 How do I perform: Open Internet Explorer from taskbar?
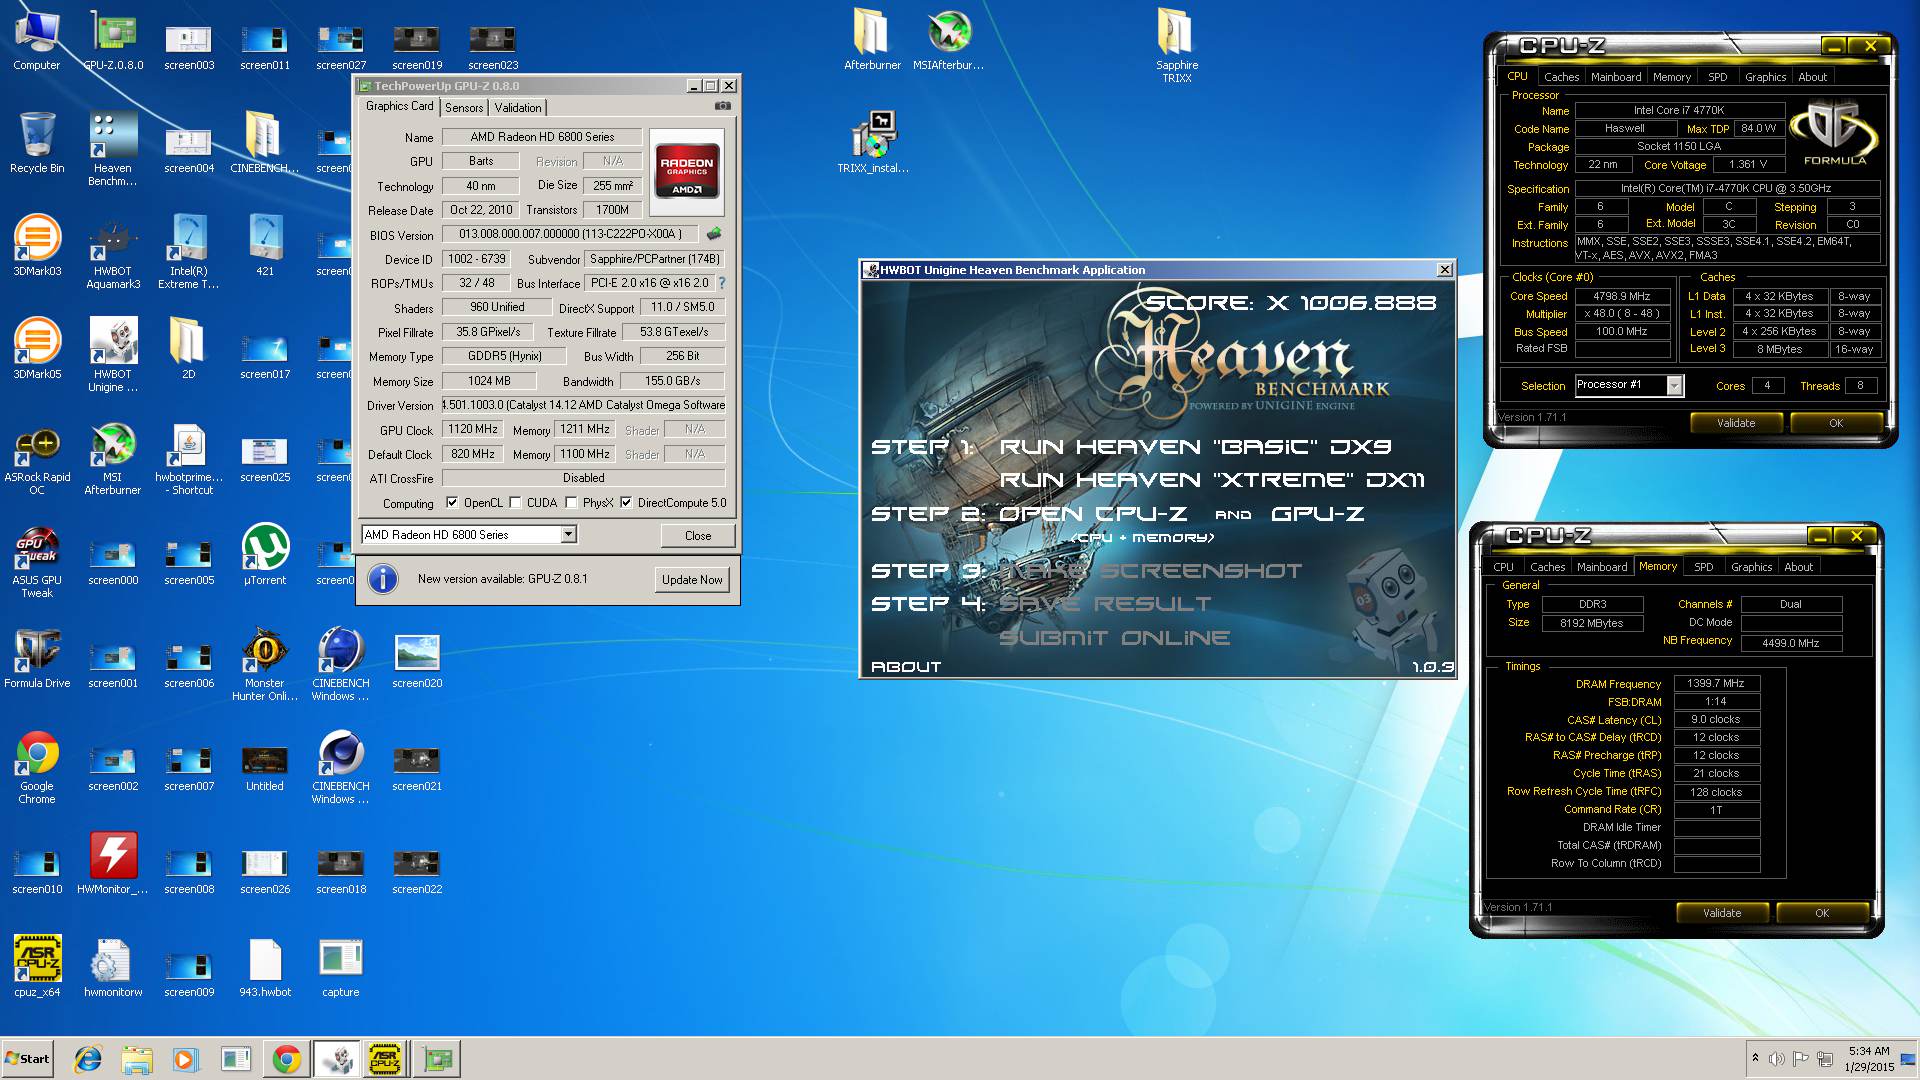88,1059
